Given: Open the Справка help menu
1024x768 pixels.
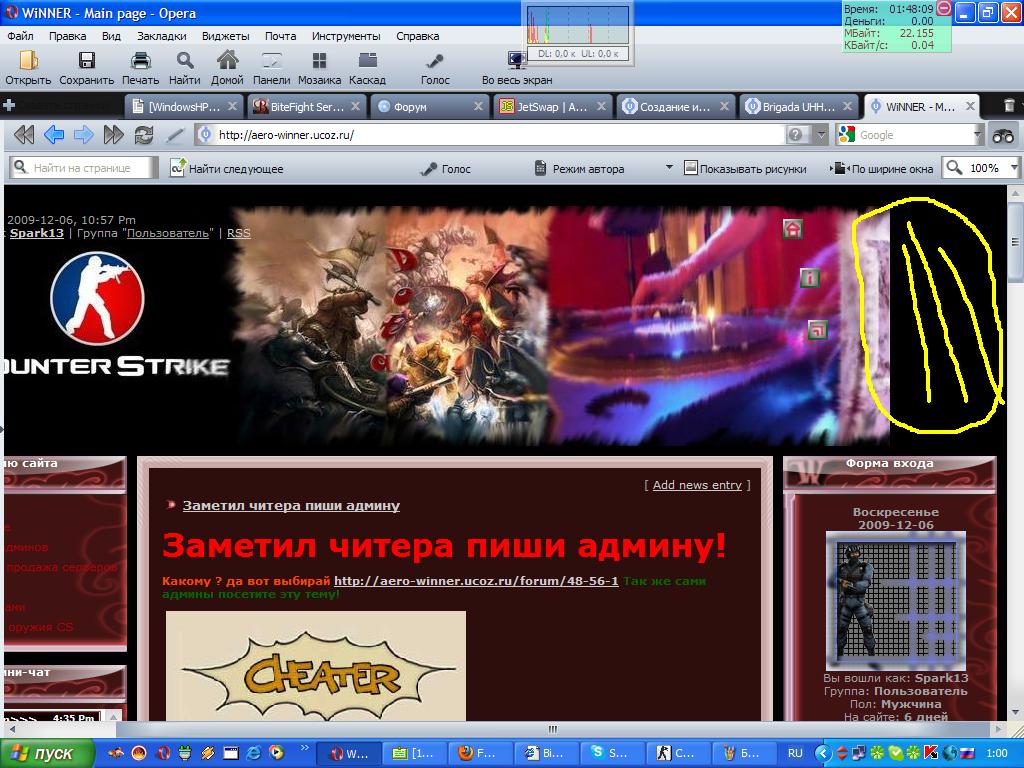Looking at the screenshot, I should click(417, 36).
